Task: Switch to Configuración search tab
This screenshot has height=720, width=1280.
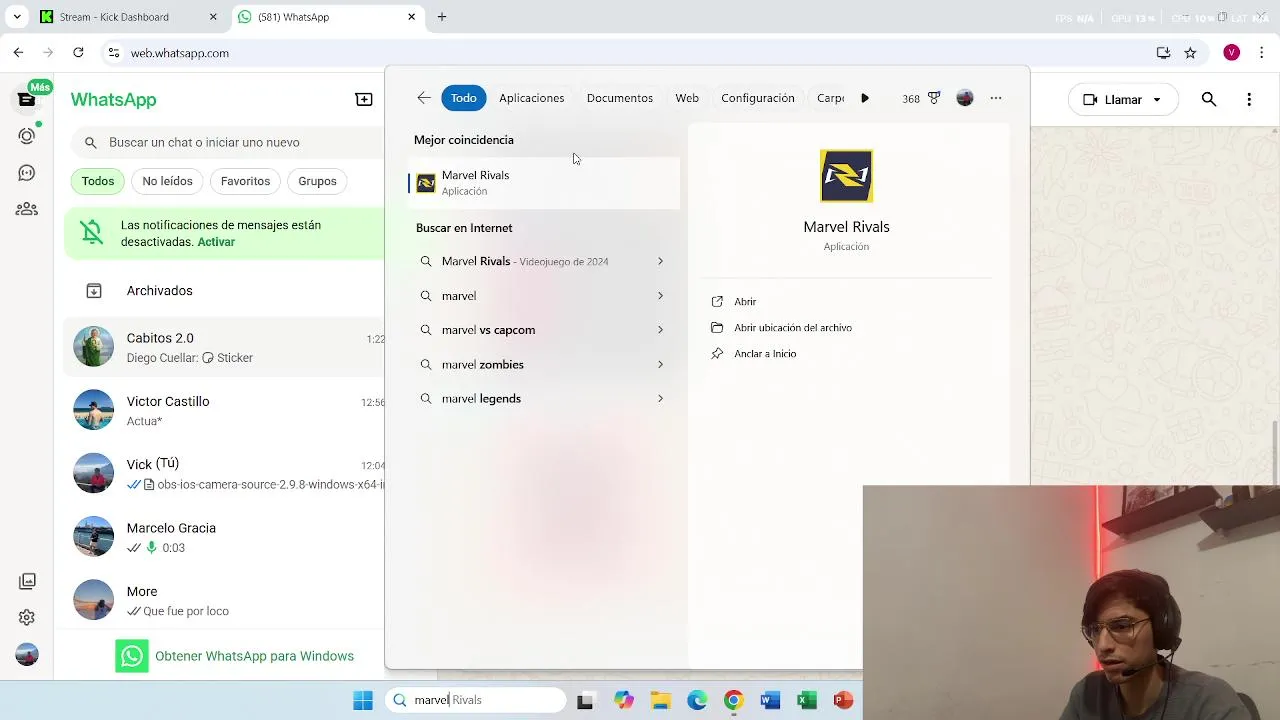Action: [x=758, y=98]
